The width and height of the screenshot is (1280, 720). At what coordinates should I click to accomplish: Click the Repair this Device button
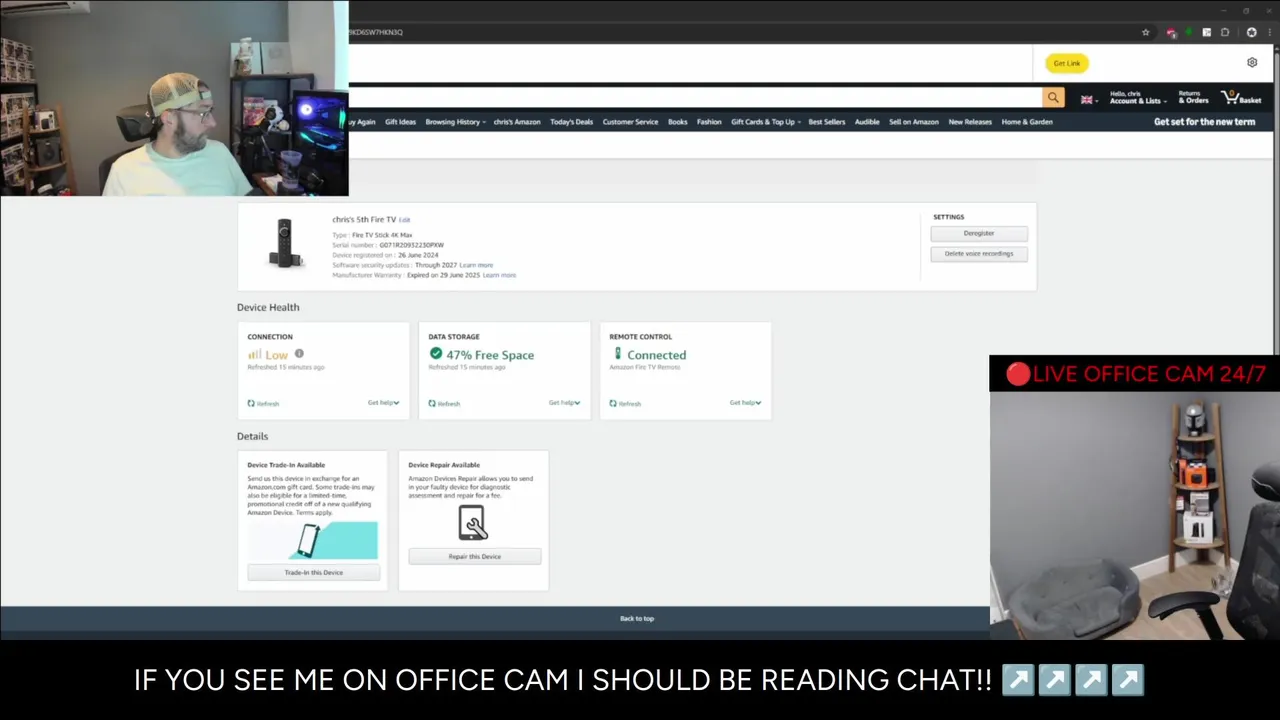pos(475,557)
